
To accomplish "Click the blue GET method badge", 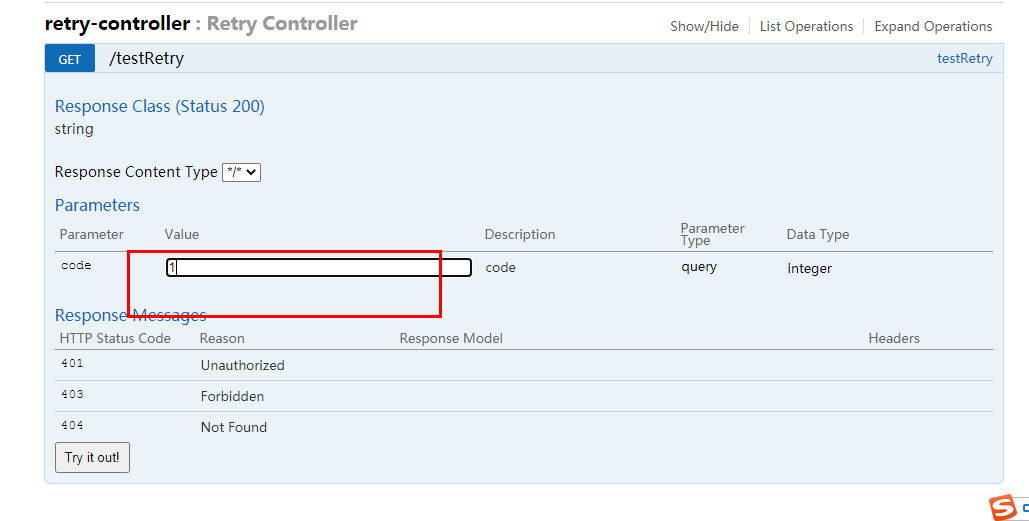I will click(x=70, y=59).
